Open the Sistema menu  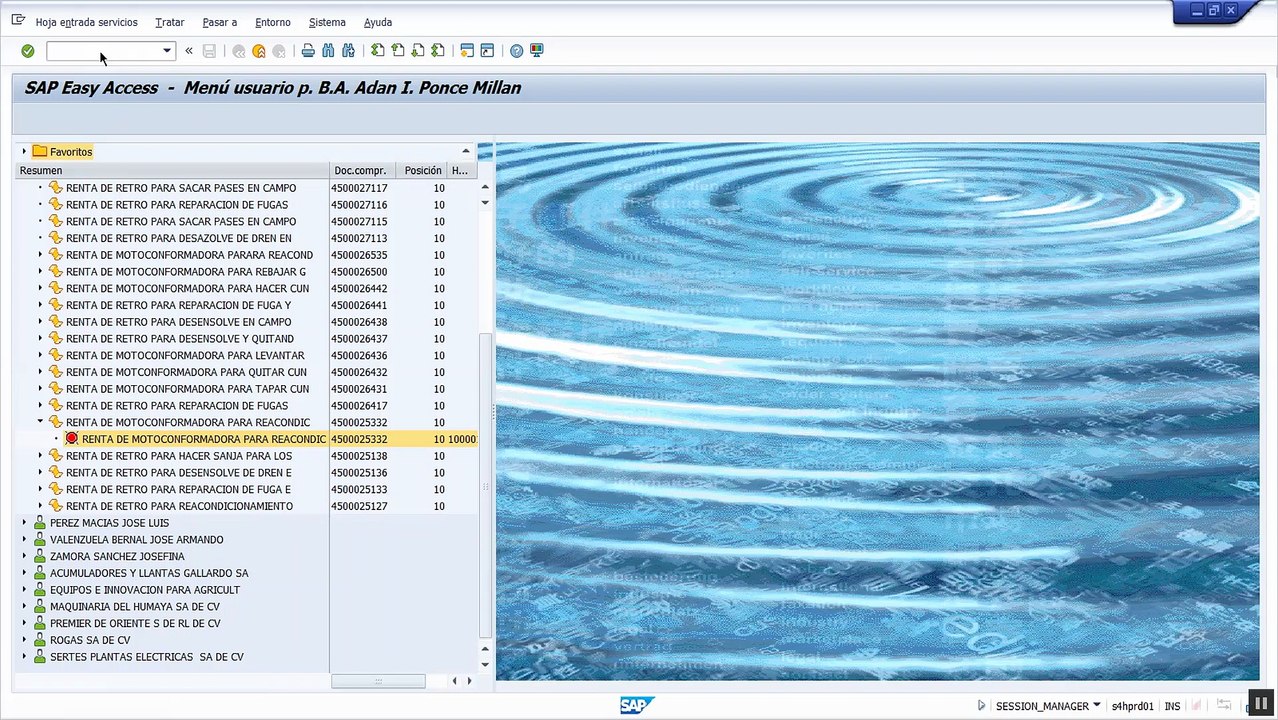(327, 22)
